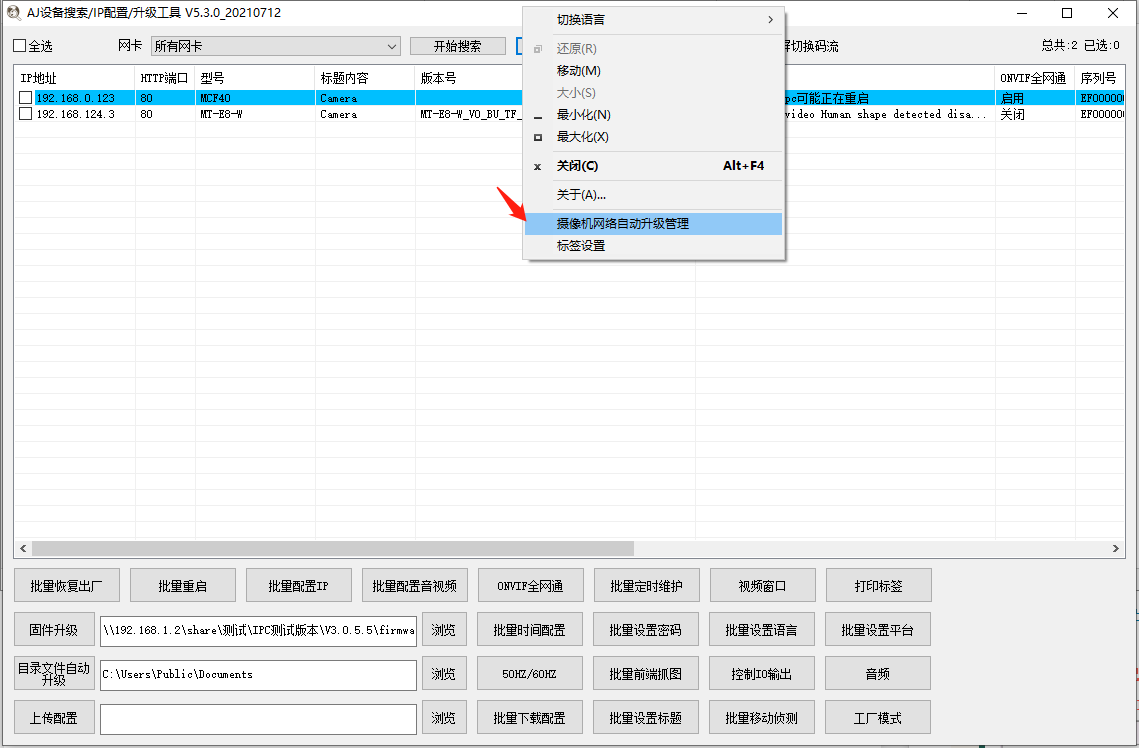Select 摄像机网络自动升级管理 from the context menu
The width and height of the screenshot is (1139, 748).
tap(654, 223)
